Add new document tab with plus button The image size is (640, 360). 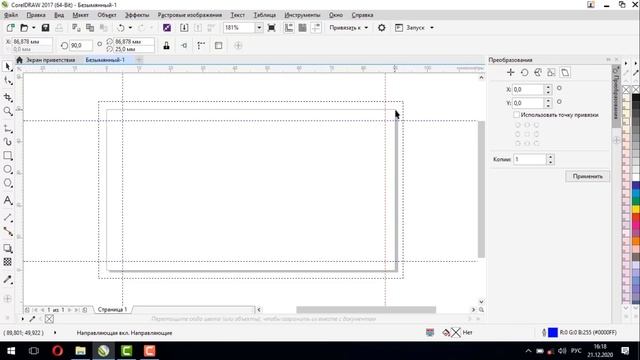[139, 60]
